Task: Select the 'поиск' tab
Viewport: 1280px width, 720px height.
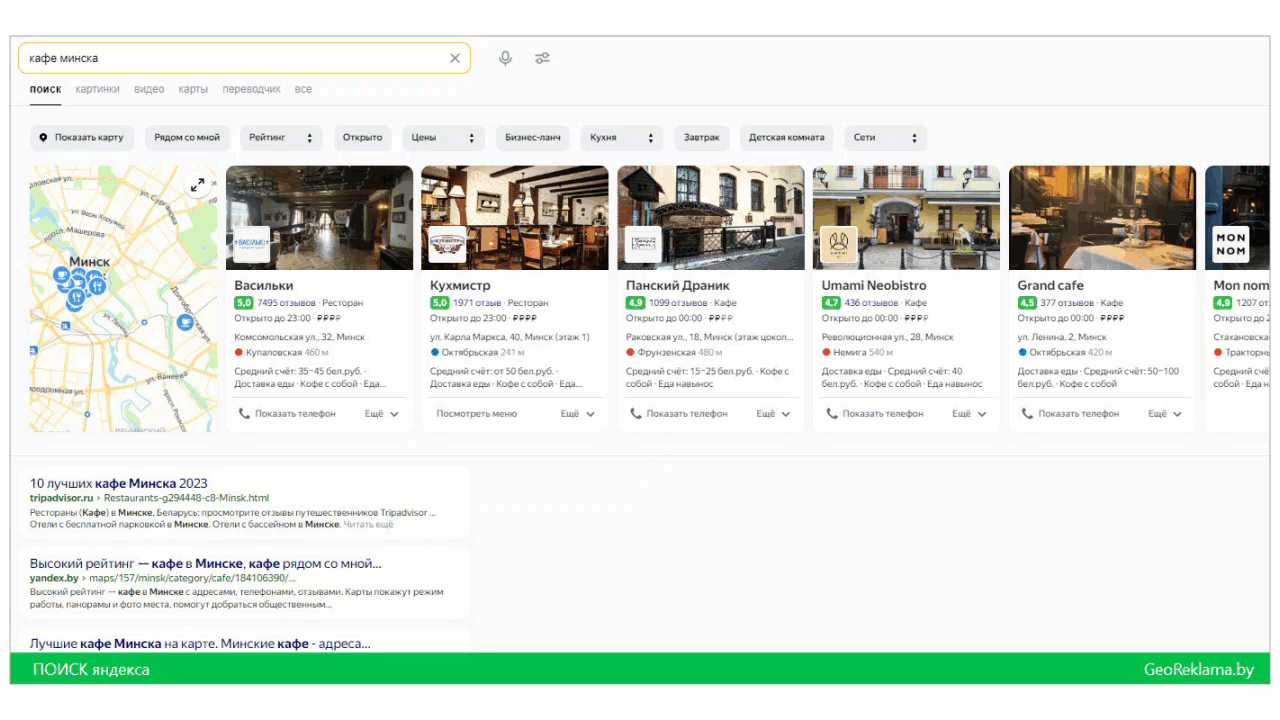Action: click(45, 89)
